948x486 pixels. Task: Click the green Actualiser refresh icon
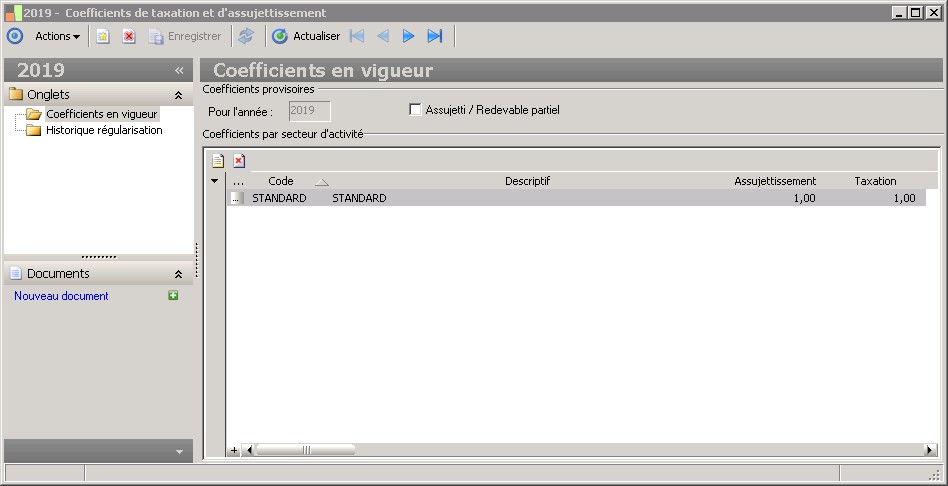(x=279, y=36)
